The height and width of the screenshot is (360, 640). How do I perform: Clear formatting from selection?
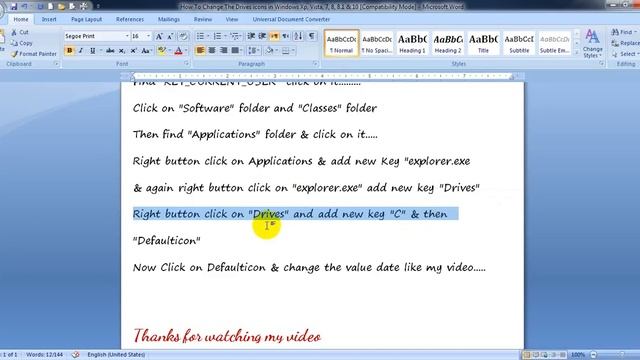click(x=183, y=36)
